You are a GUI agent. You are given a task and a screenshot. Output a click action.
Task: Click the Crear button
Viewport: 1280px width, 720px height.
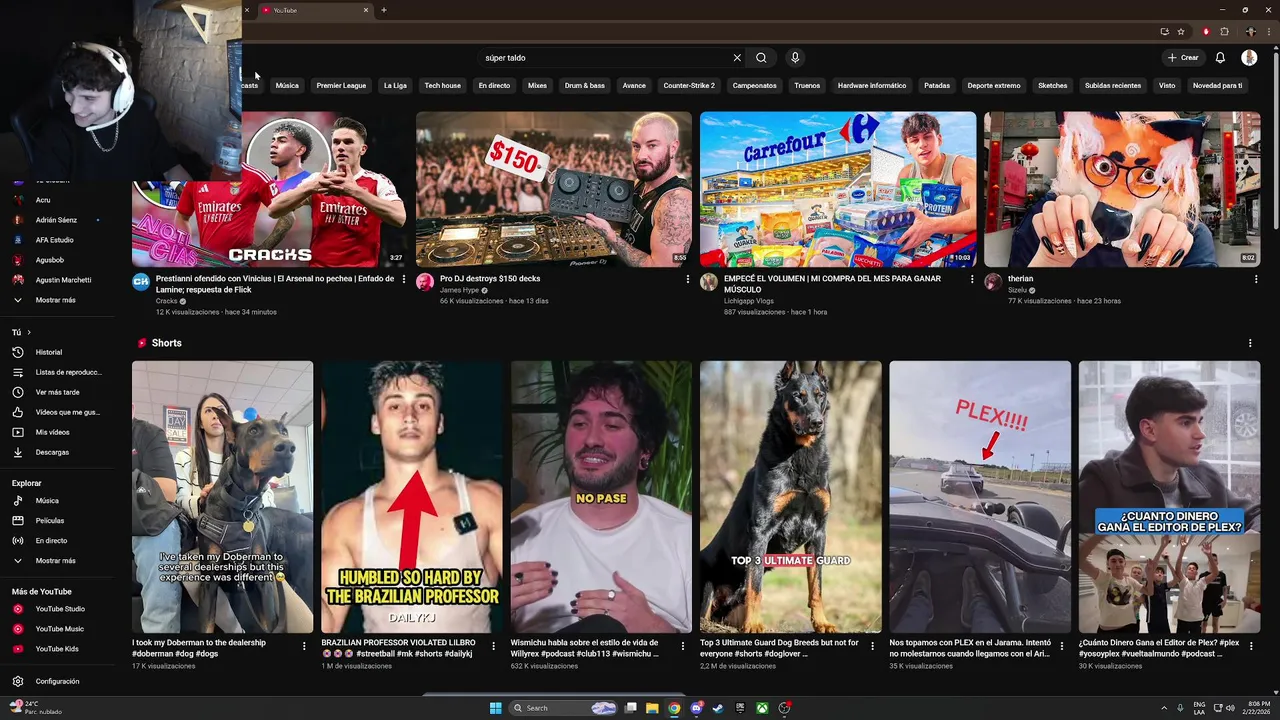tap(1183, 58)
